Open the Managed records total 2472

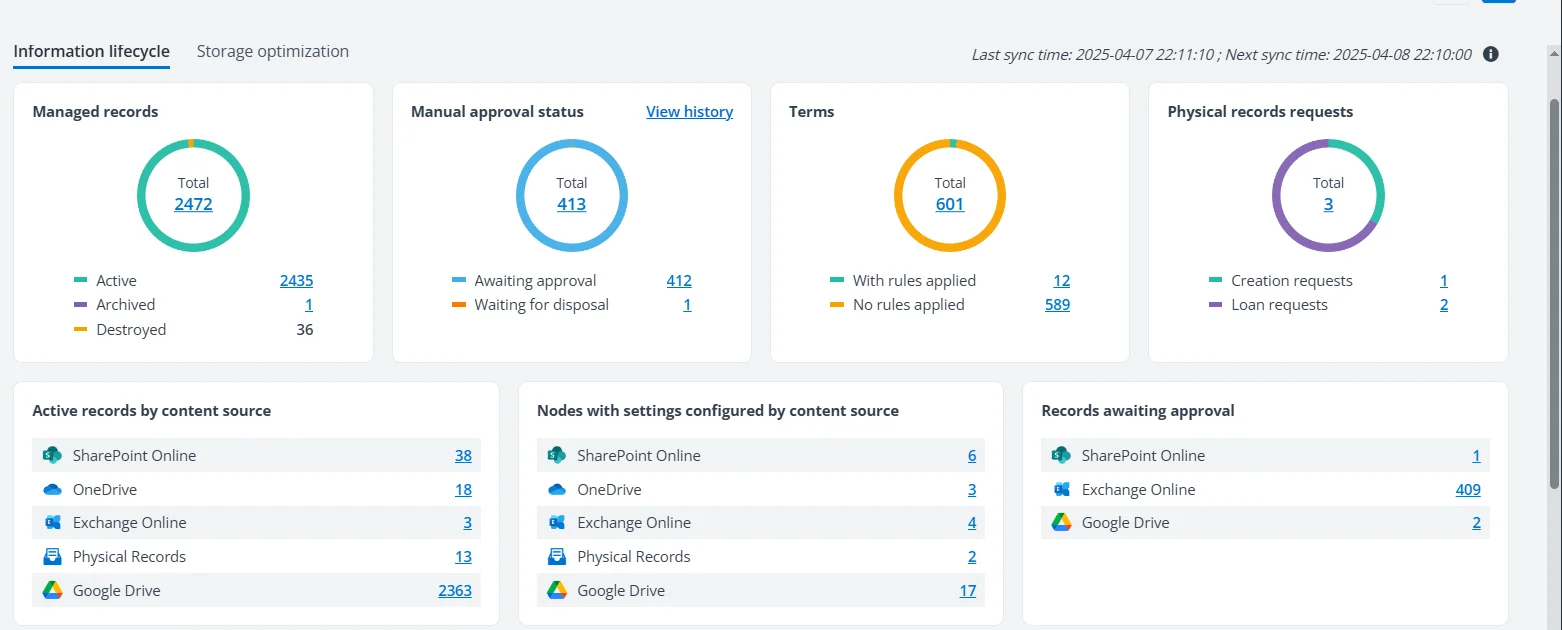194,204
